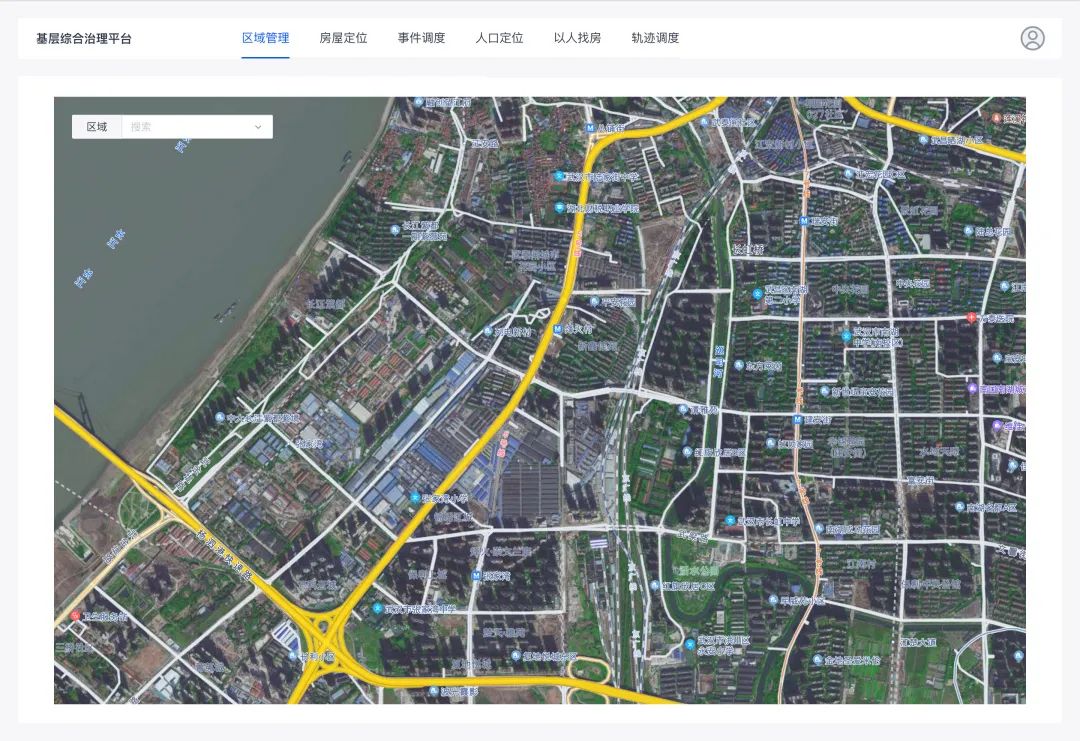Go to the 人口定位 tab
This screenshot has width=1080, height=741.
point(499,38)
